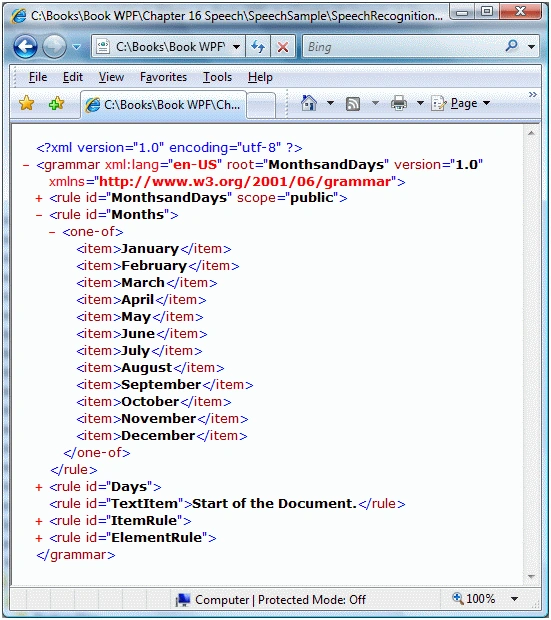Open the Edit menu
The height and width of the screenshot is (620, 551).
[x=73, y=77]
